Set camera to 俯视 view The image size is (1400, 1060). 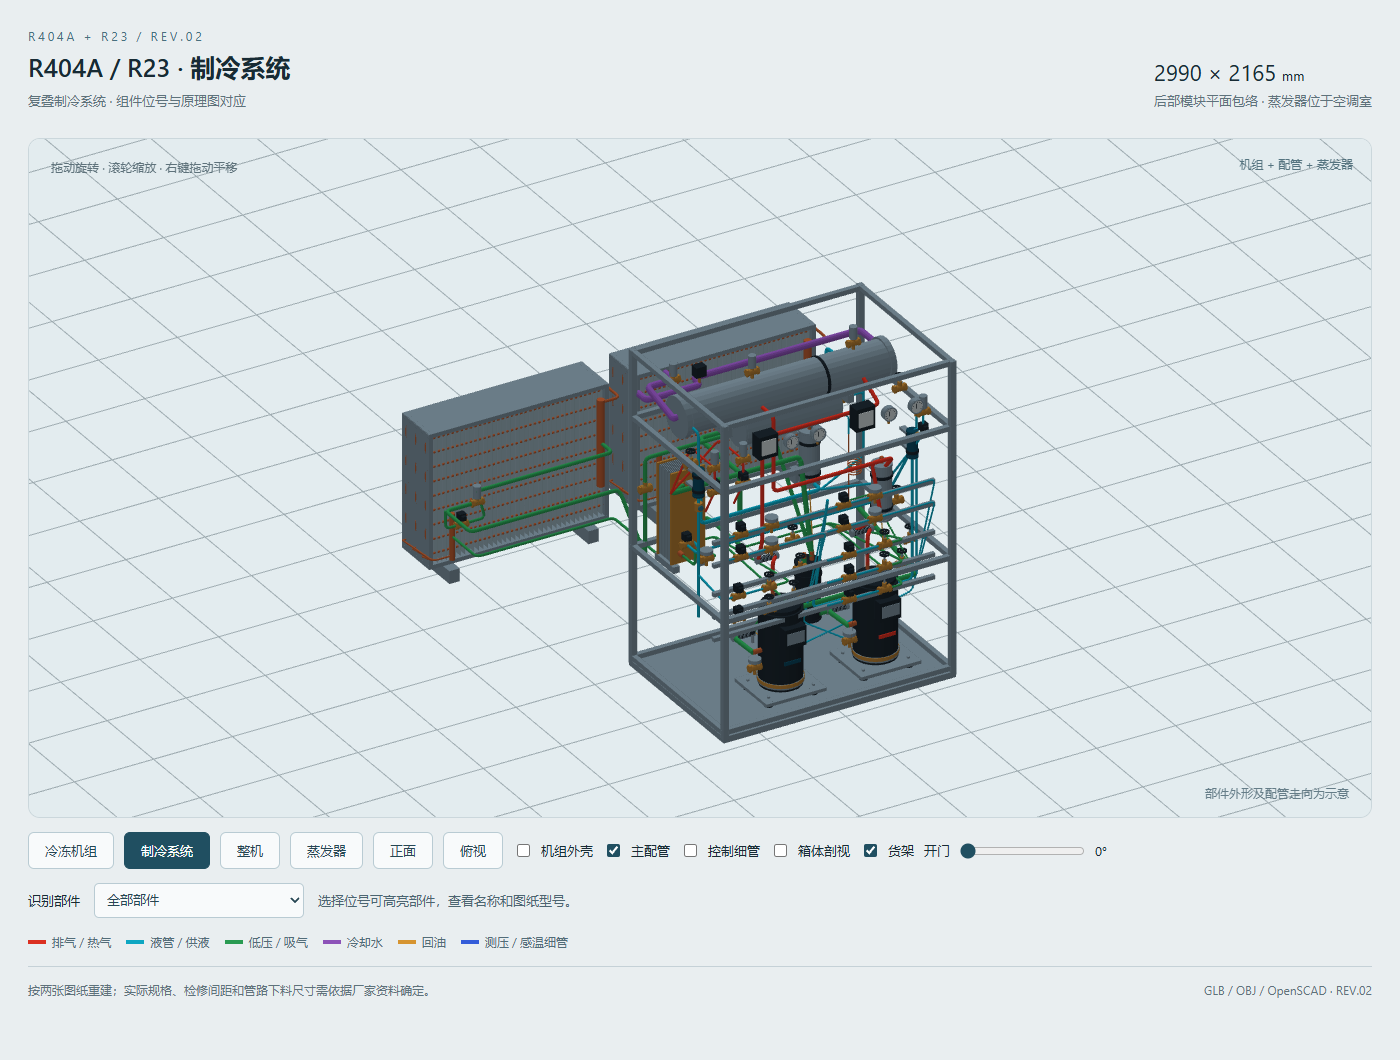coord(473,851)
